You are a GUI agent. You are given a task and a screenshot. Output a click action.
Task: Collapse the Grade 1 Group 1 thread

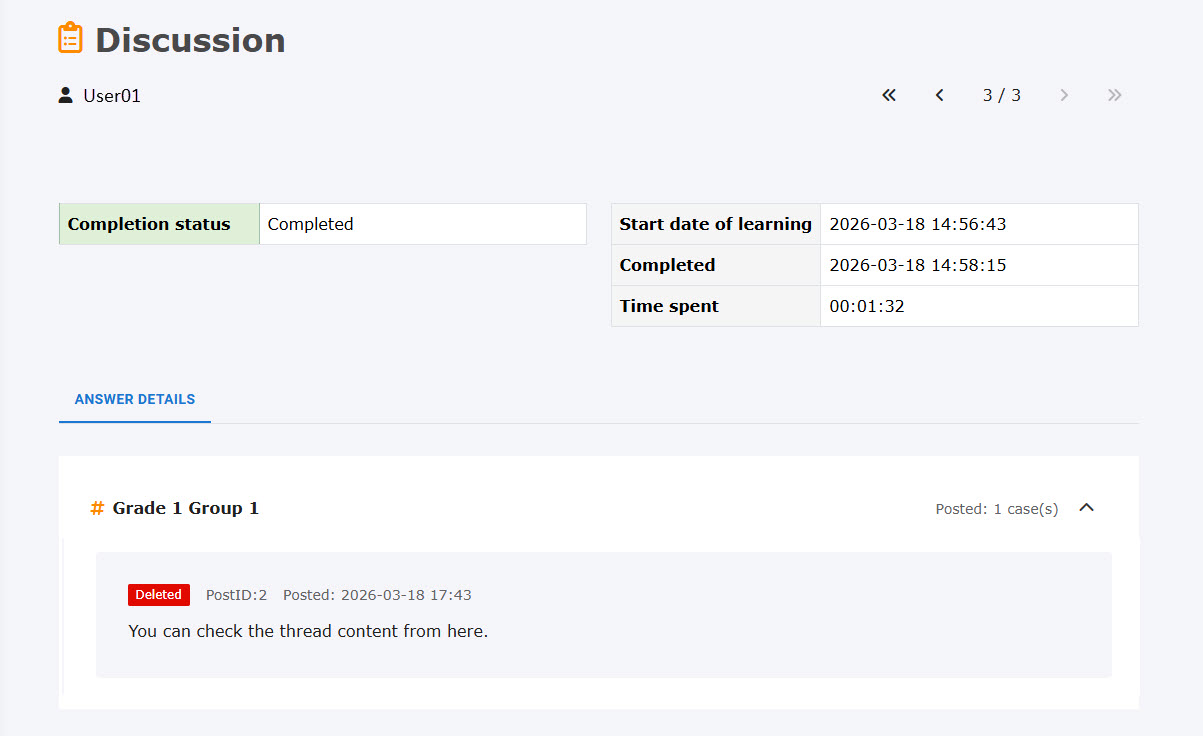[x=1087, y=508]
